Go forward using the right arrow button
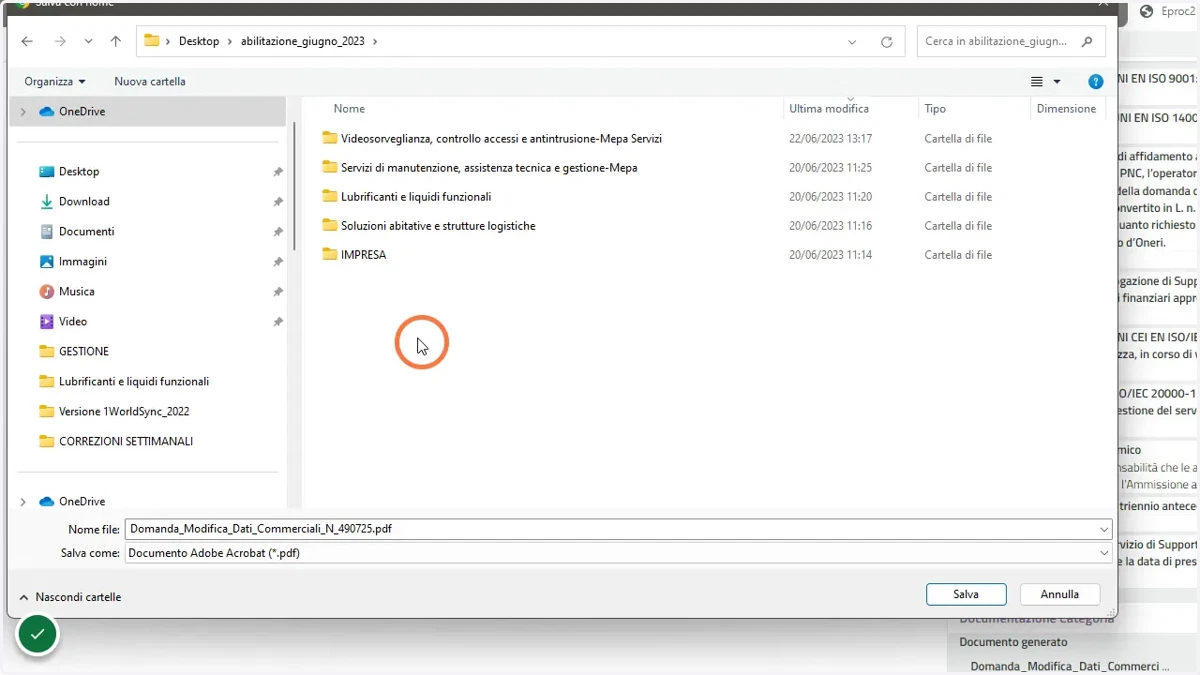The height and width of the screenshot is (675, 1200). point(60,42)
